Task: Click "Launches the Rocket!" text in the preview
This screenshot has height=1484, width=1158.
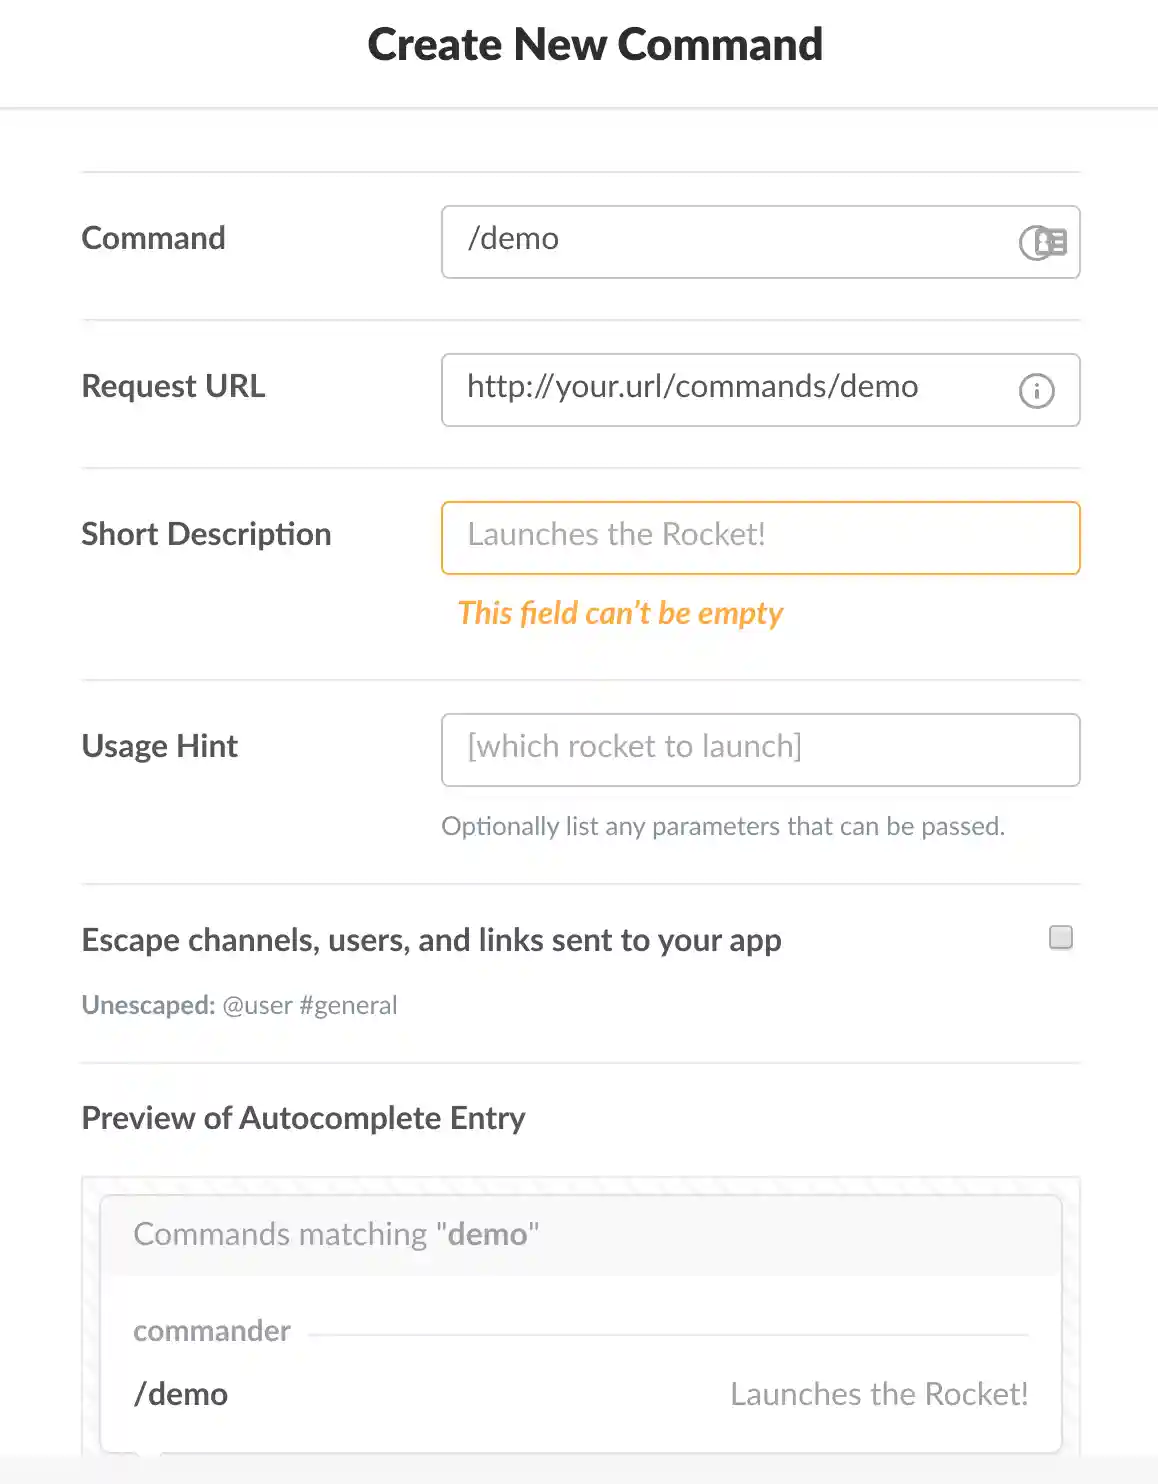Action: [879, 1394]
